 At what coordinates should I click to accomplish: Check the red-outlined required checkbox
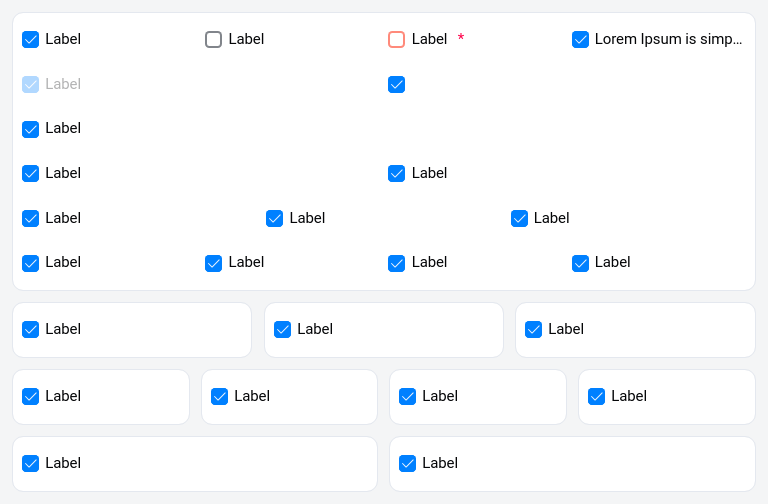(396, 40)
